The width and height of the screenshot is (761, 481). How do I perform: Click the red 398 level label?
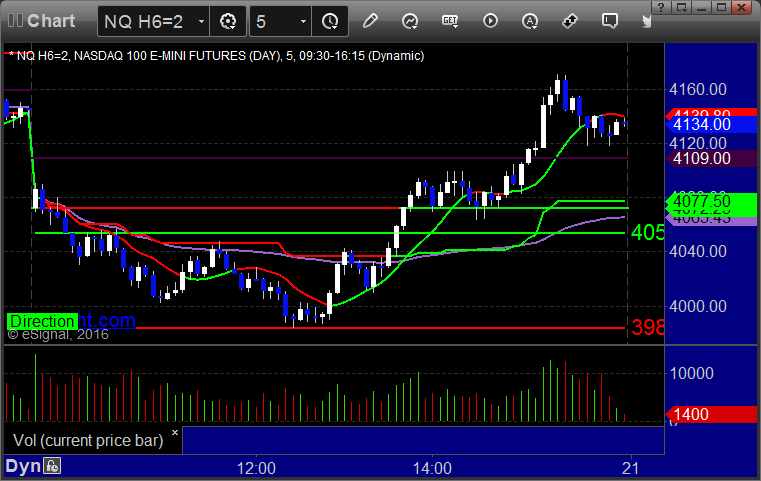pos(648,327)
